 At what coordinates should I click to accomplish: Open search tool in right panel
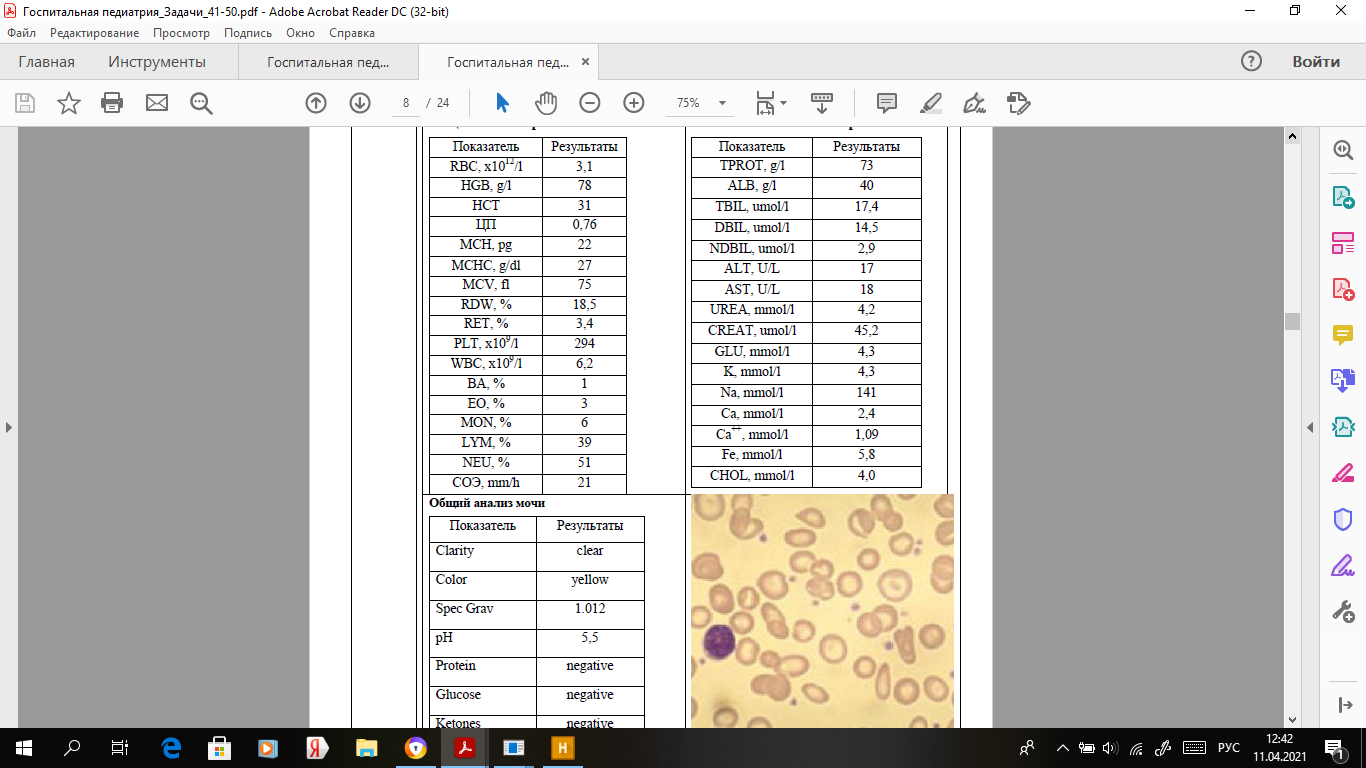click(x=1343, y=150)
